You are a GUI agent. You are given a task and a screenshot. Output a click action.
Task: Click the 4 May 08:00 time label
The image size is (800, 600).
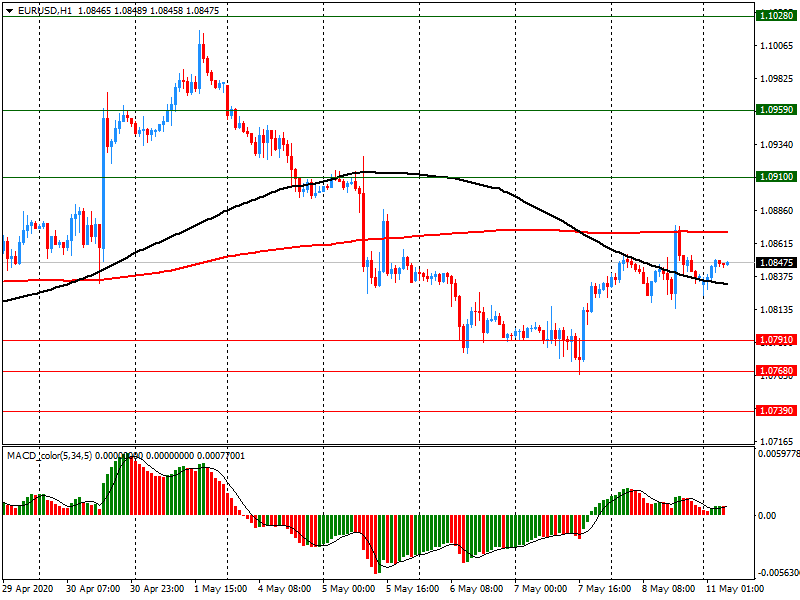[x=285, y=589]
